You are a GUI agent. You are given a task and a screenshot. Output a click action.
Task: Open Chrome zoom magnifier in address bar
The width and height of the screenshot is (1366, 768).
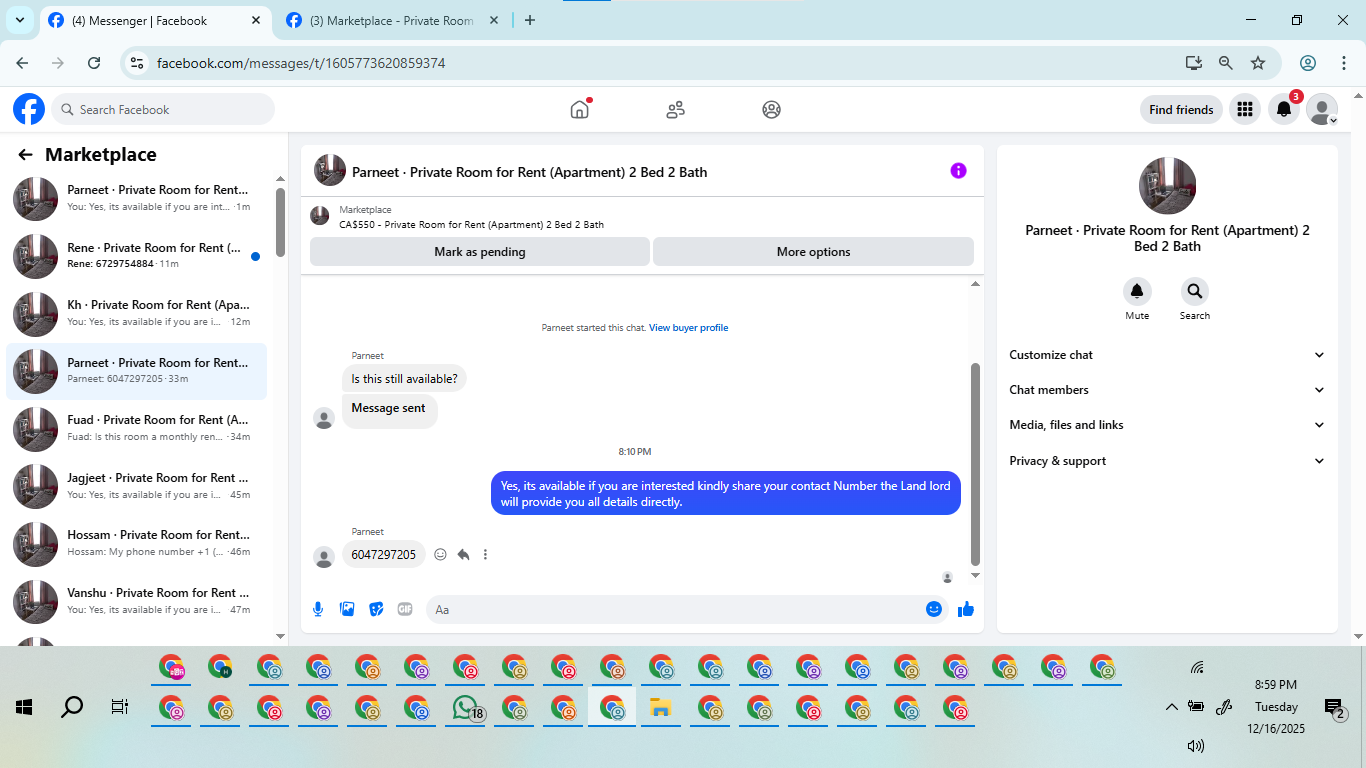(x=1226, y=63)
